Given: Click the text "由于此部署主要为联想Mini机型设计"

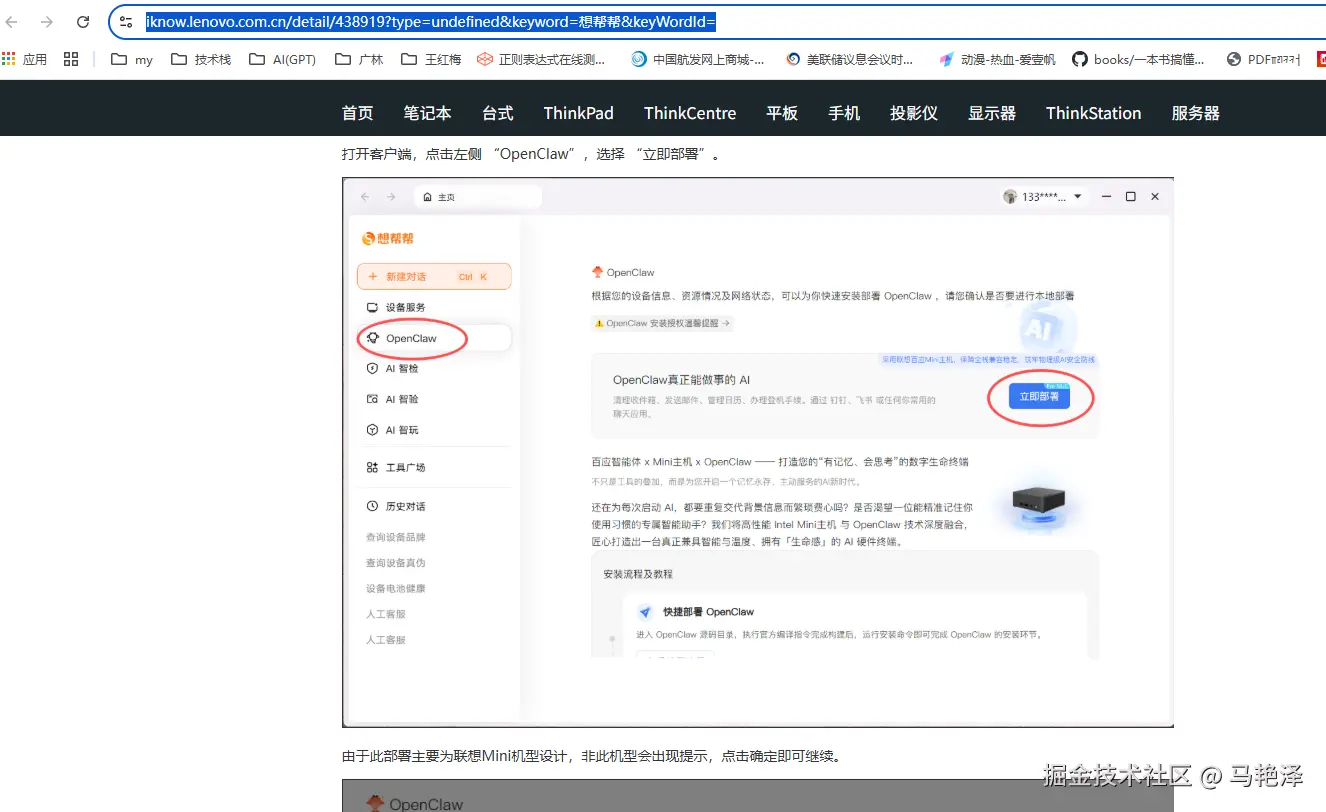Looking at the screenshot, I should point(454,756).
